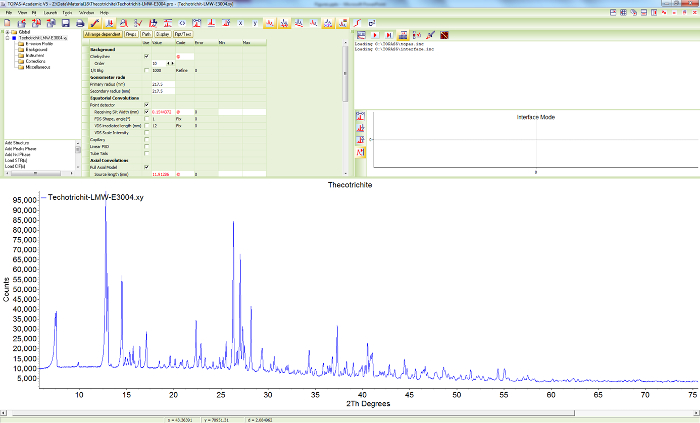This screenshot has height=423, width=700.
Task: Click the Print toolbar icon
Action: point(80,22)
